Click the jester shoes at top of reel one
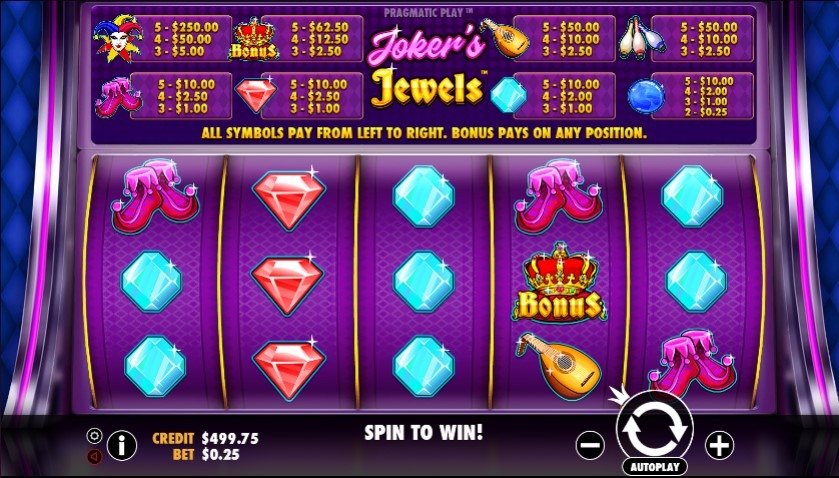This screenshot has width=839, height=478. point(155,195)
